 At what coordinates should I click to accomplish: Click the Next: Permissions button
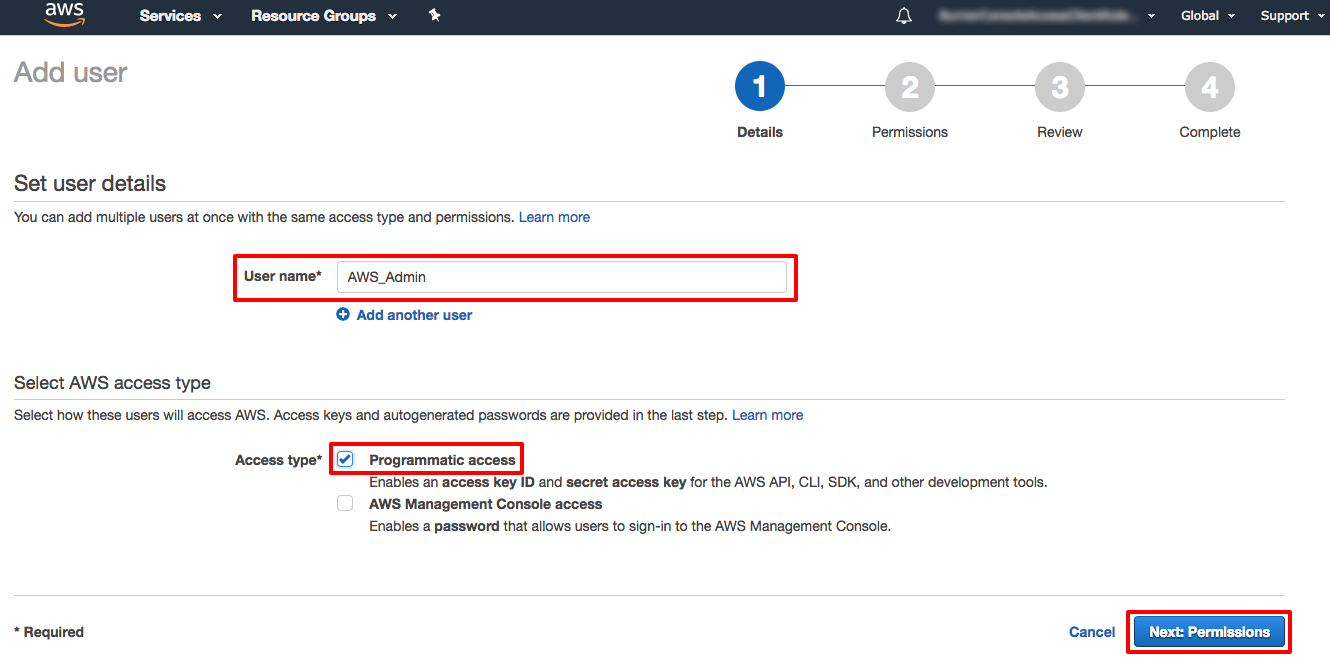click(x=1209, y=632)
